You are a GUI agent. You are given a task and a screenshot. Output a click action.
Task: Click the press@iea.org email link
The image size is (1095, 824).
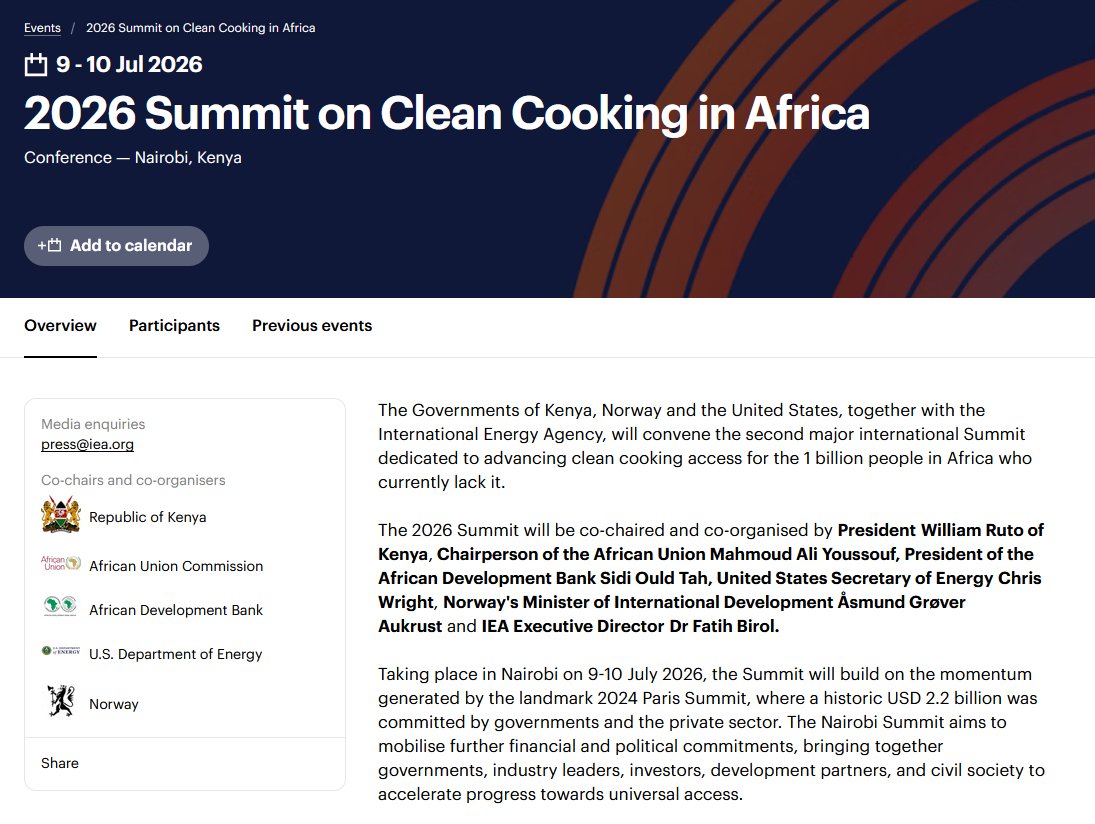[87, 444]
